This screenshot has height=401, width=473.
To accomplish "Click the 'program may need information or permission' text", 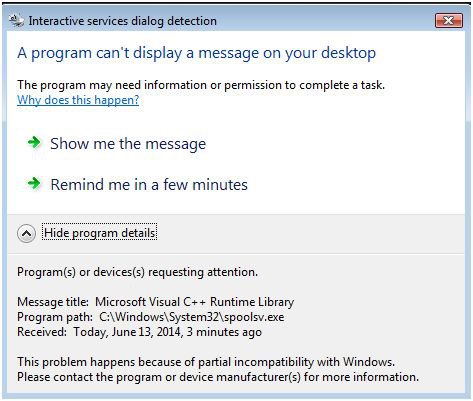I will click(201, 85).
